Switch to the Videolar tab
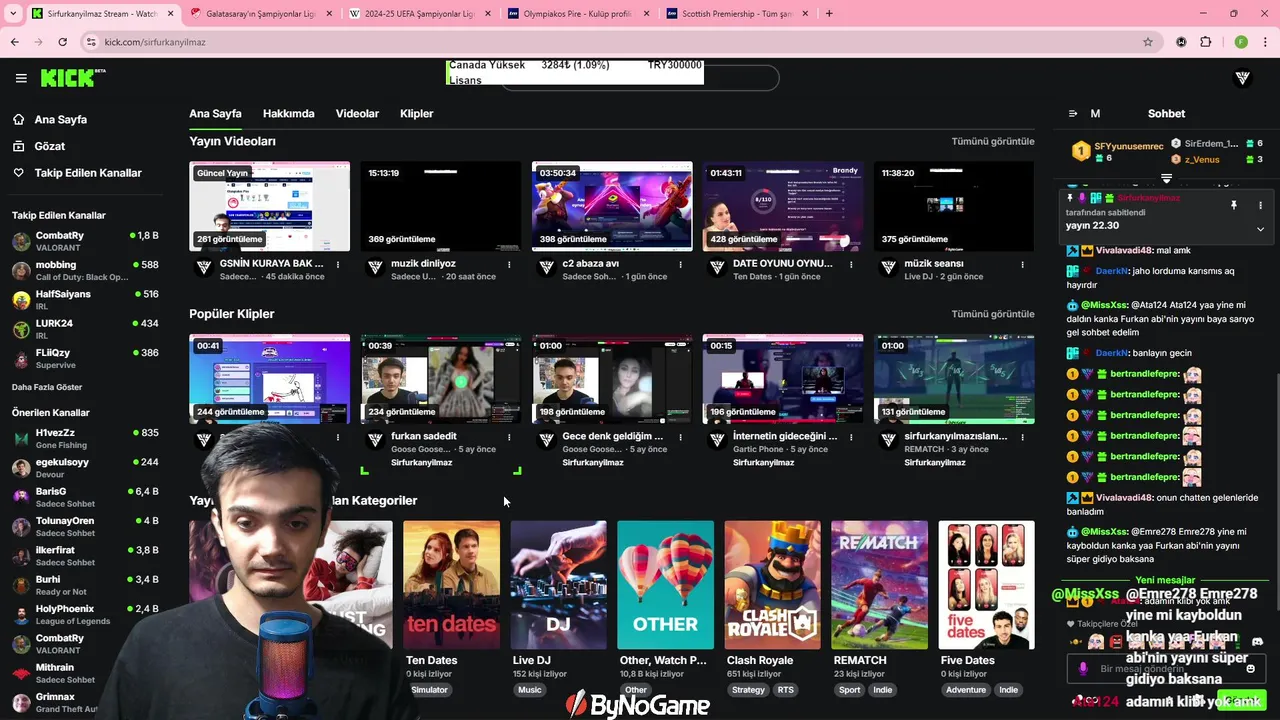1280x720 pixels. point(357,114)
